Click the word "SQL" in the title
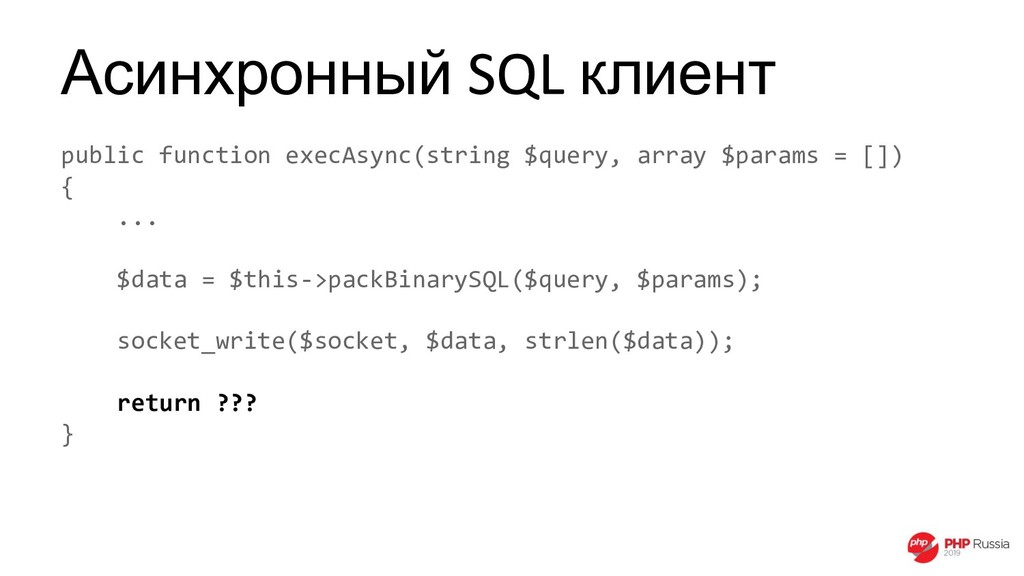 pyautogui.click(x=516, y=74)
